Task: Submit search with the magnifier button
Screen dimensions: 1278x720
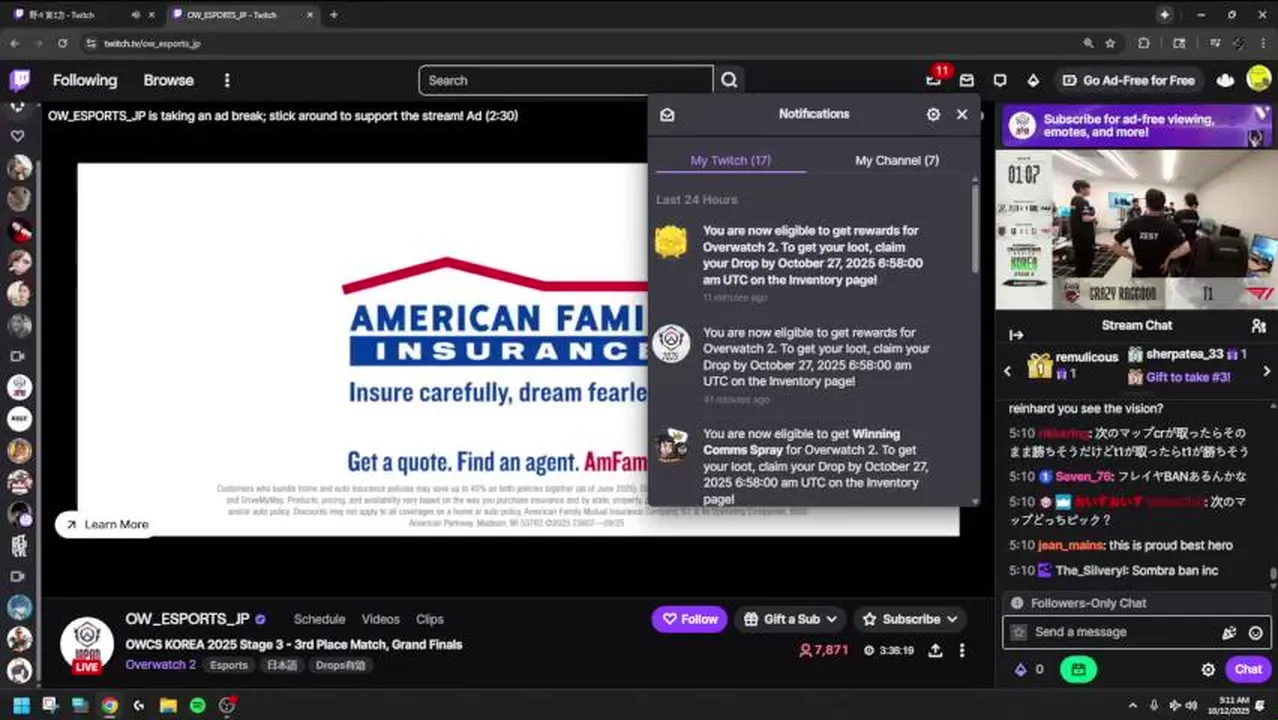Action: click(x=729, y=80)
